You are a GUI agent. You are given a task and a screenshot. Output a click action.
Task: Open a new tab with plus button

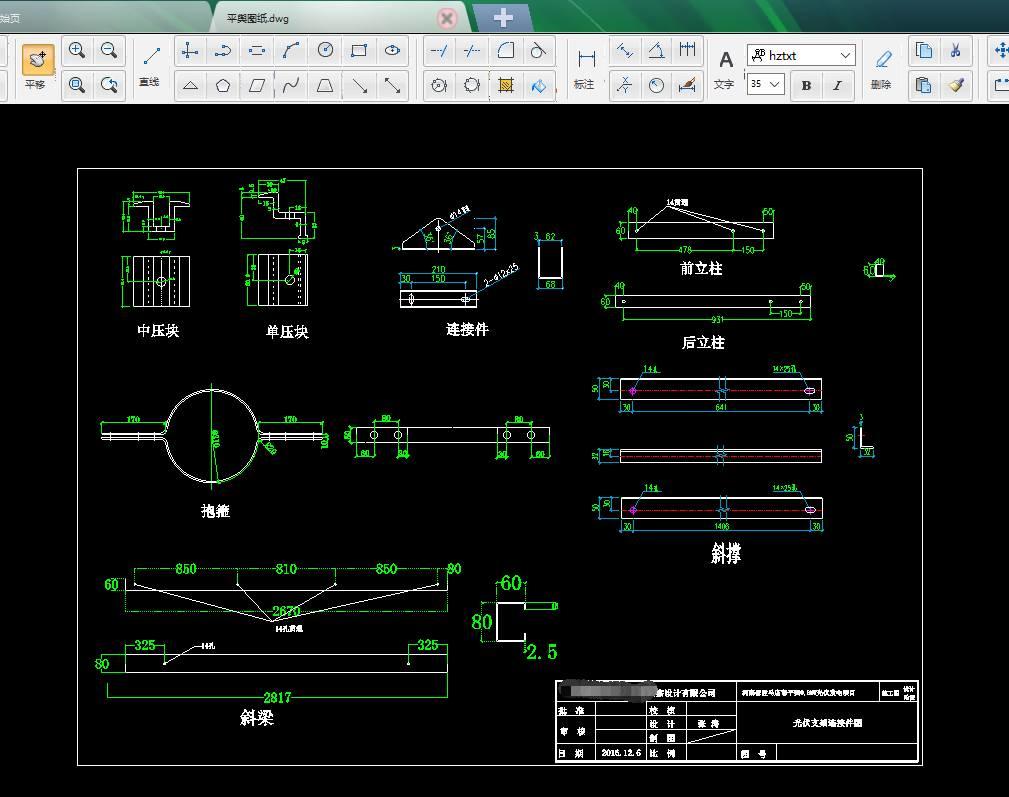pyautogui.click(x=503, y=17)
